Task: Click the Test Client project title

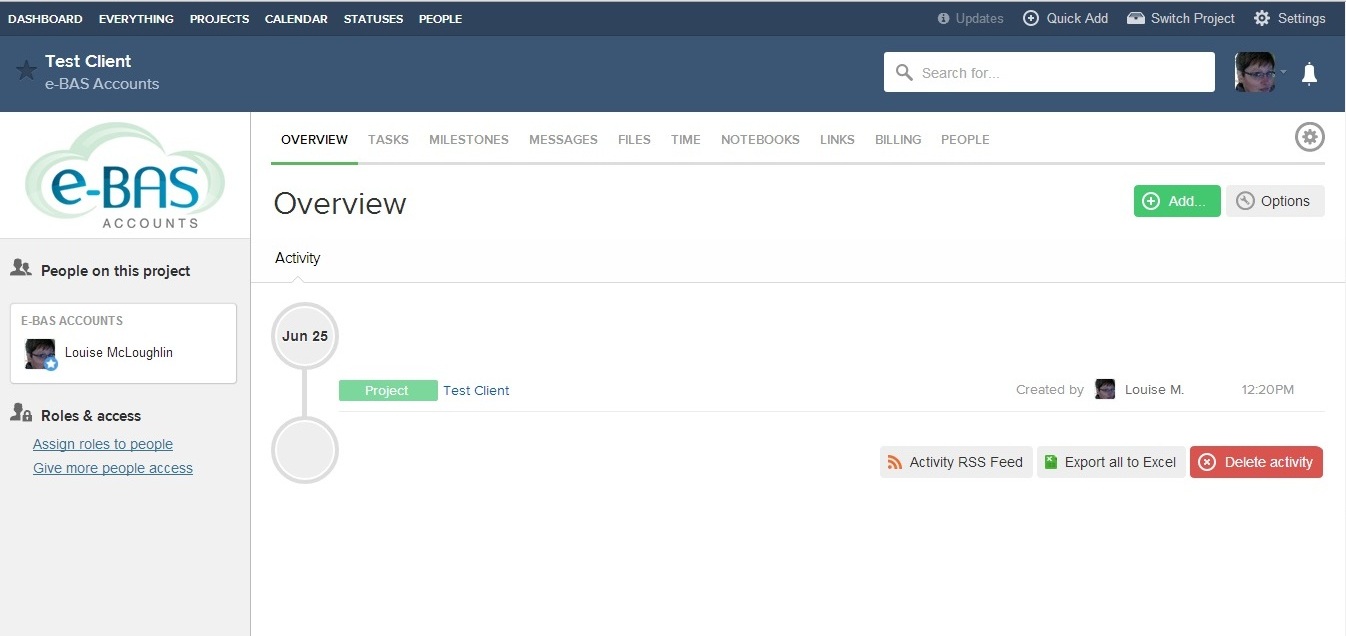Action: click(x=88, y=61)
